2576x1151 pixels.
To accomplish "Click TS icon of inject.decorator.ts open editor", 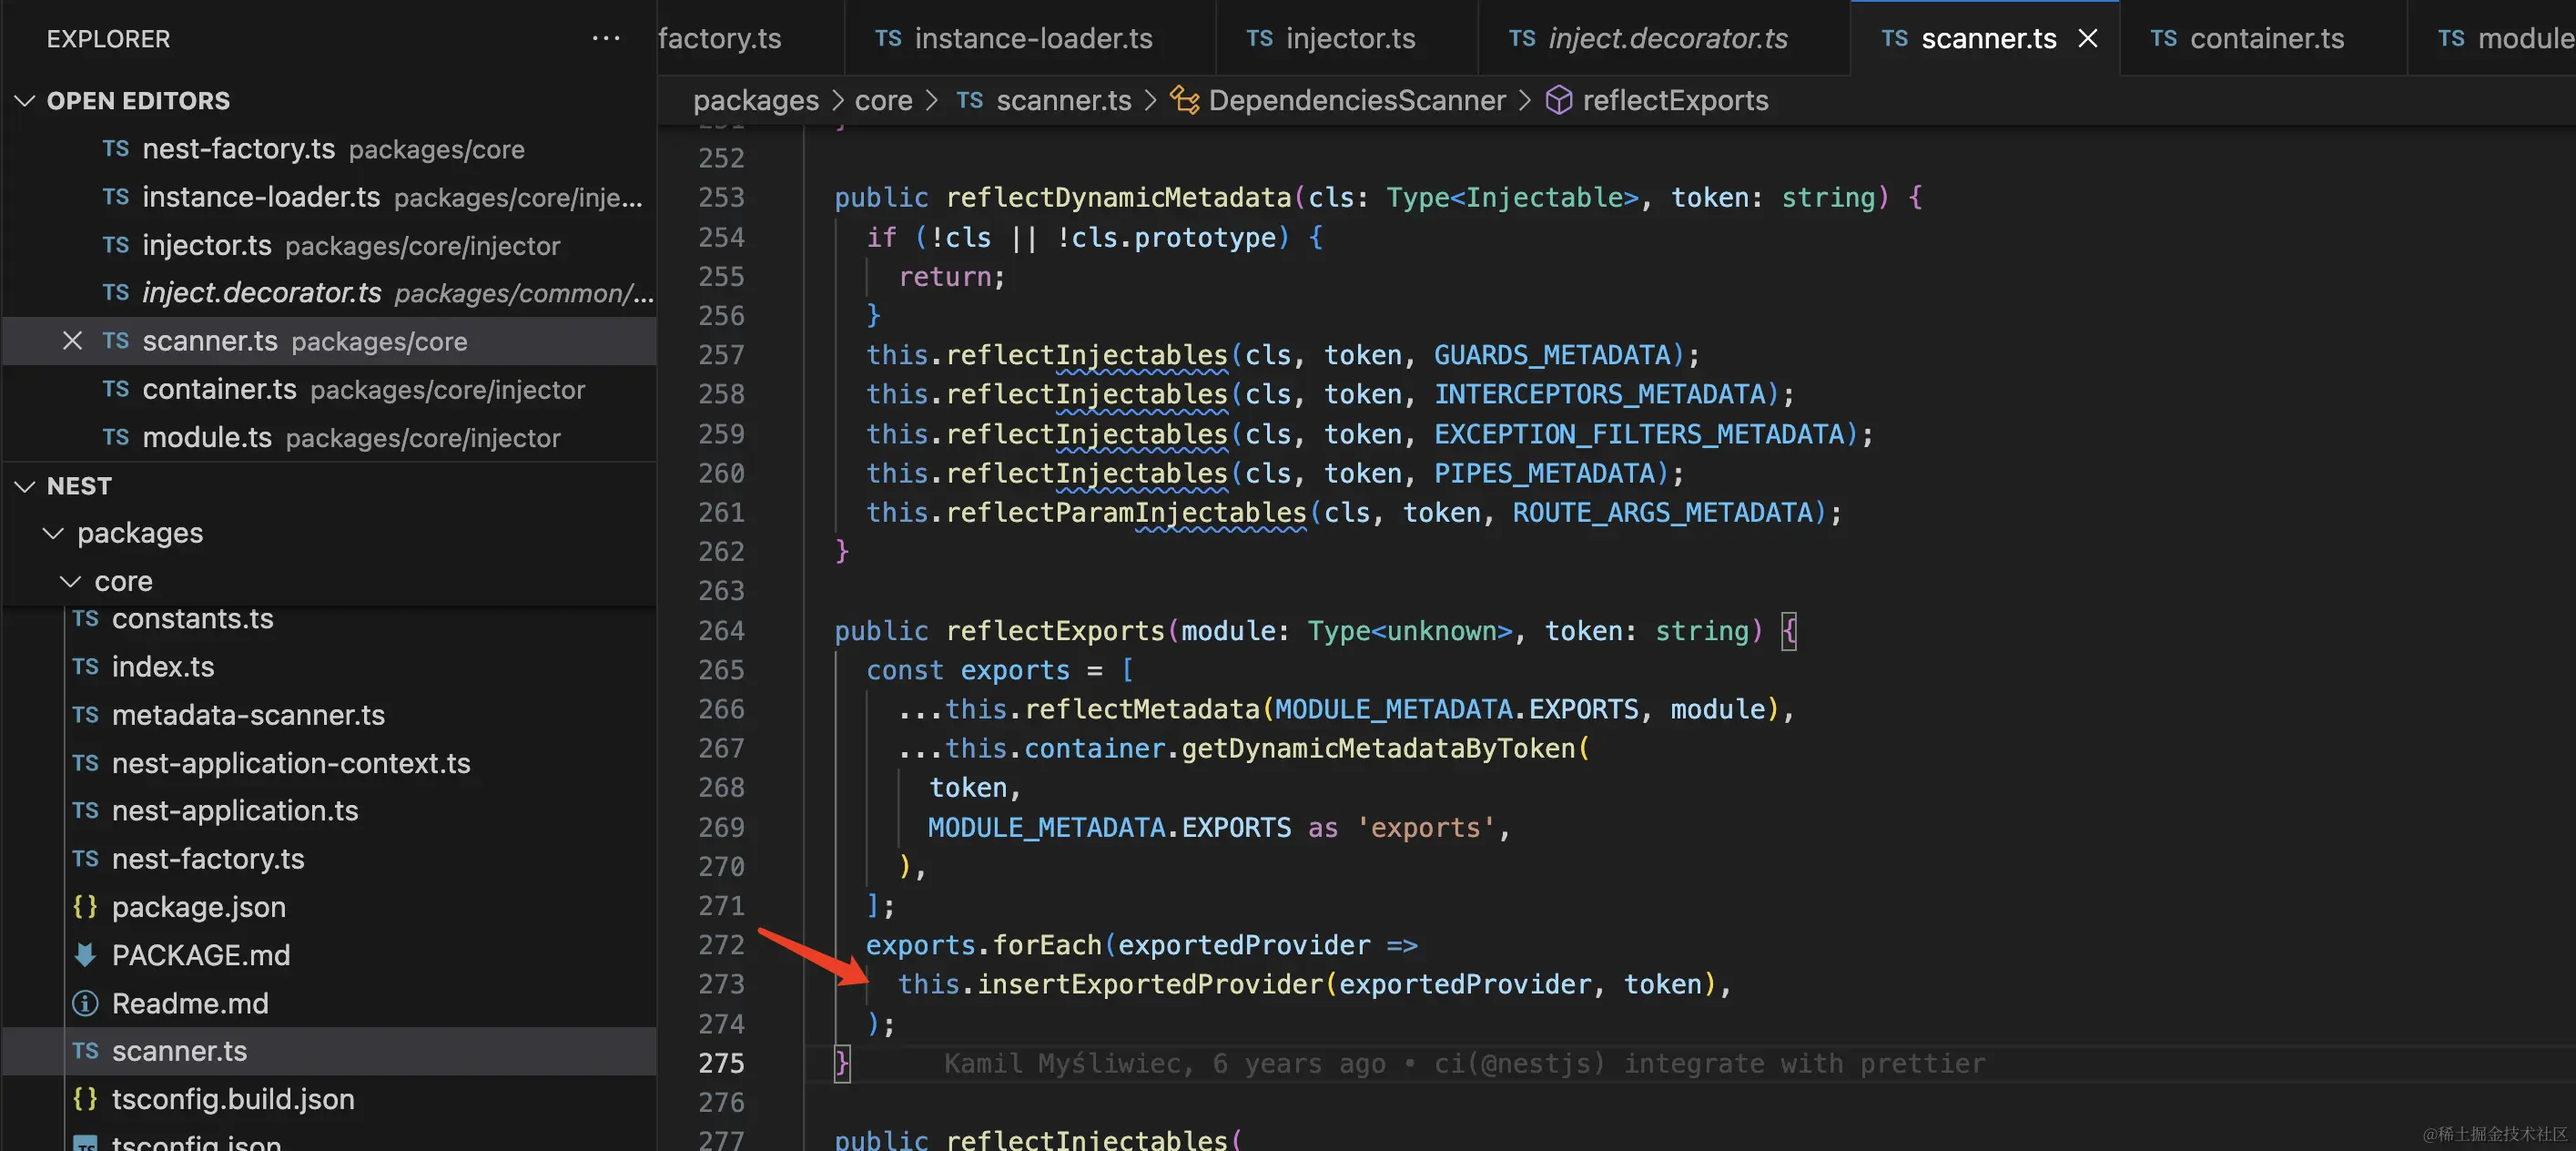I will pyautogui.click(x=116, y=292).
